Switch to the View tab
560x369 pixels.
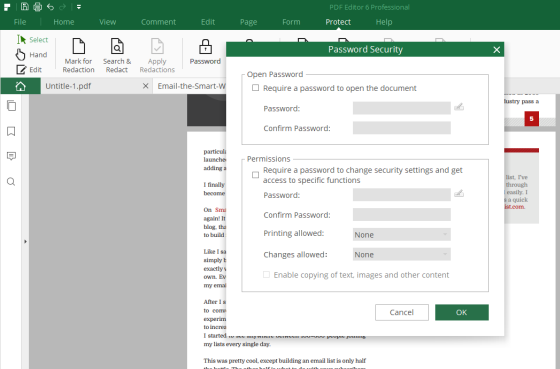coord(108,22)
